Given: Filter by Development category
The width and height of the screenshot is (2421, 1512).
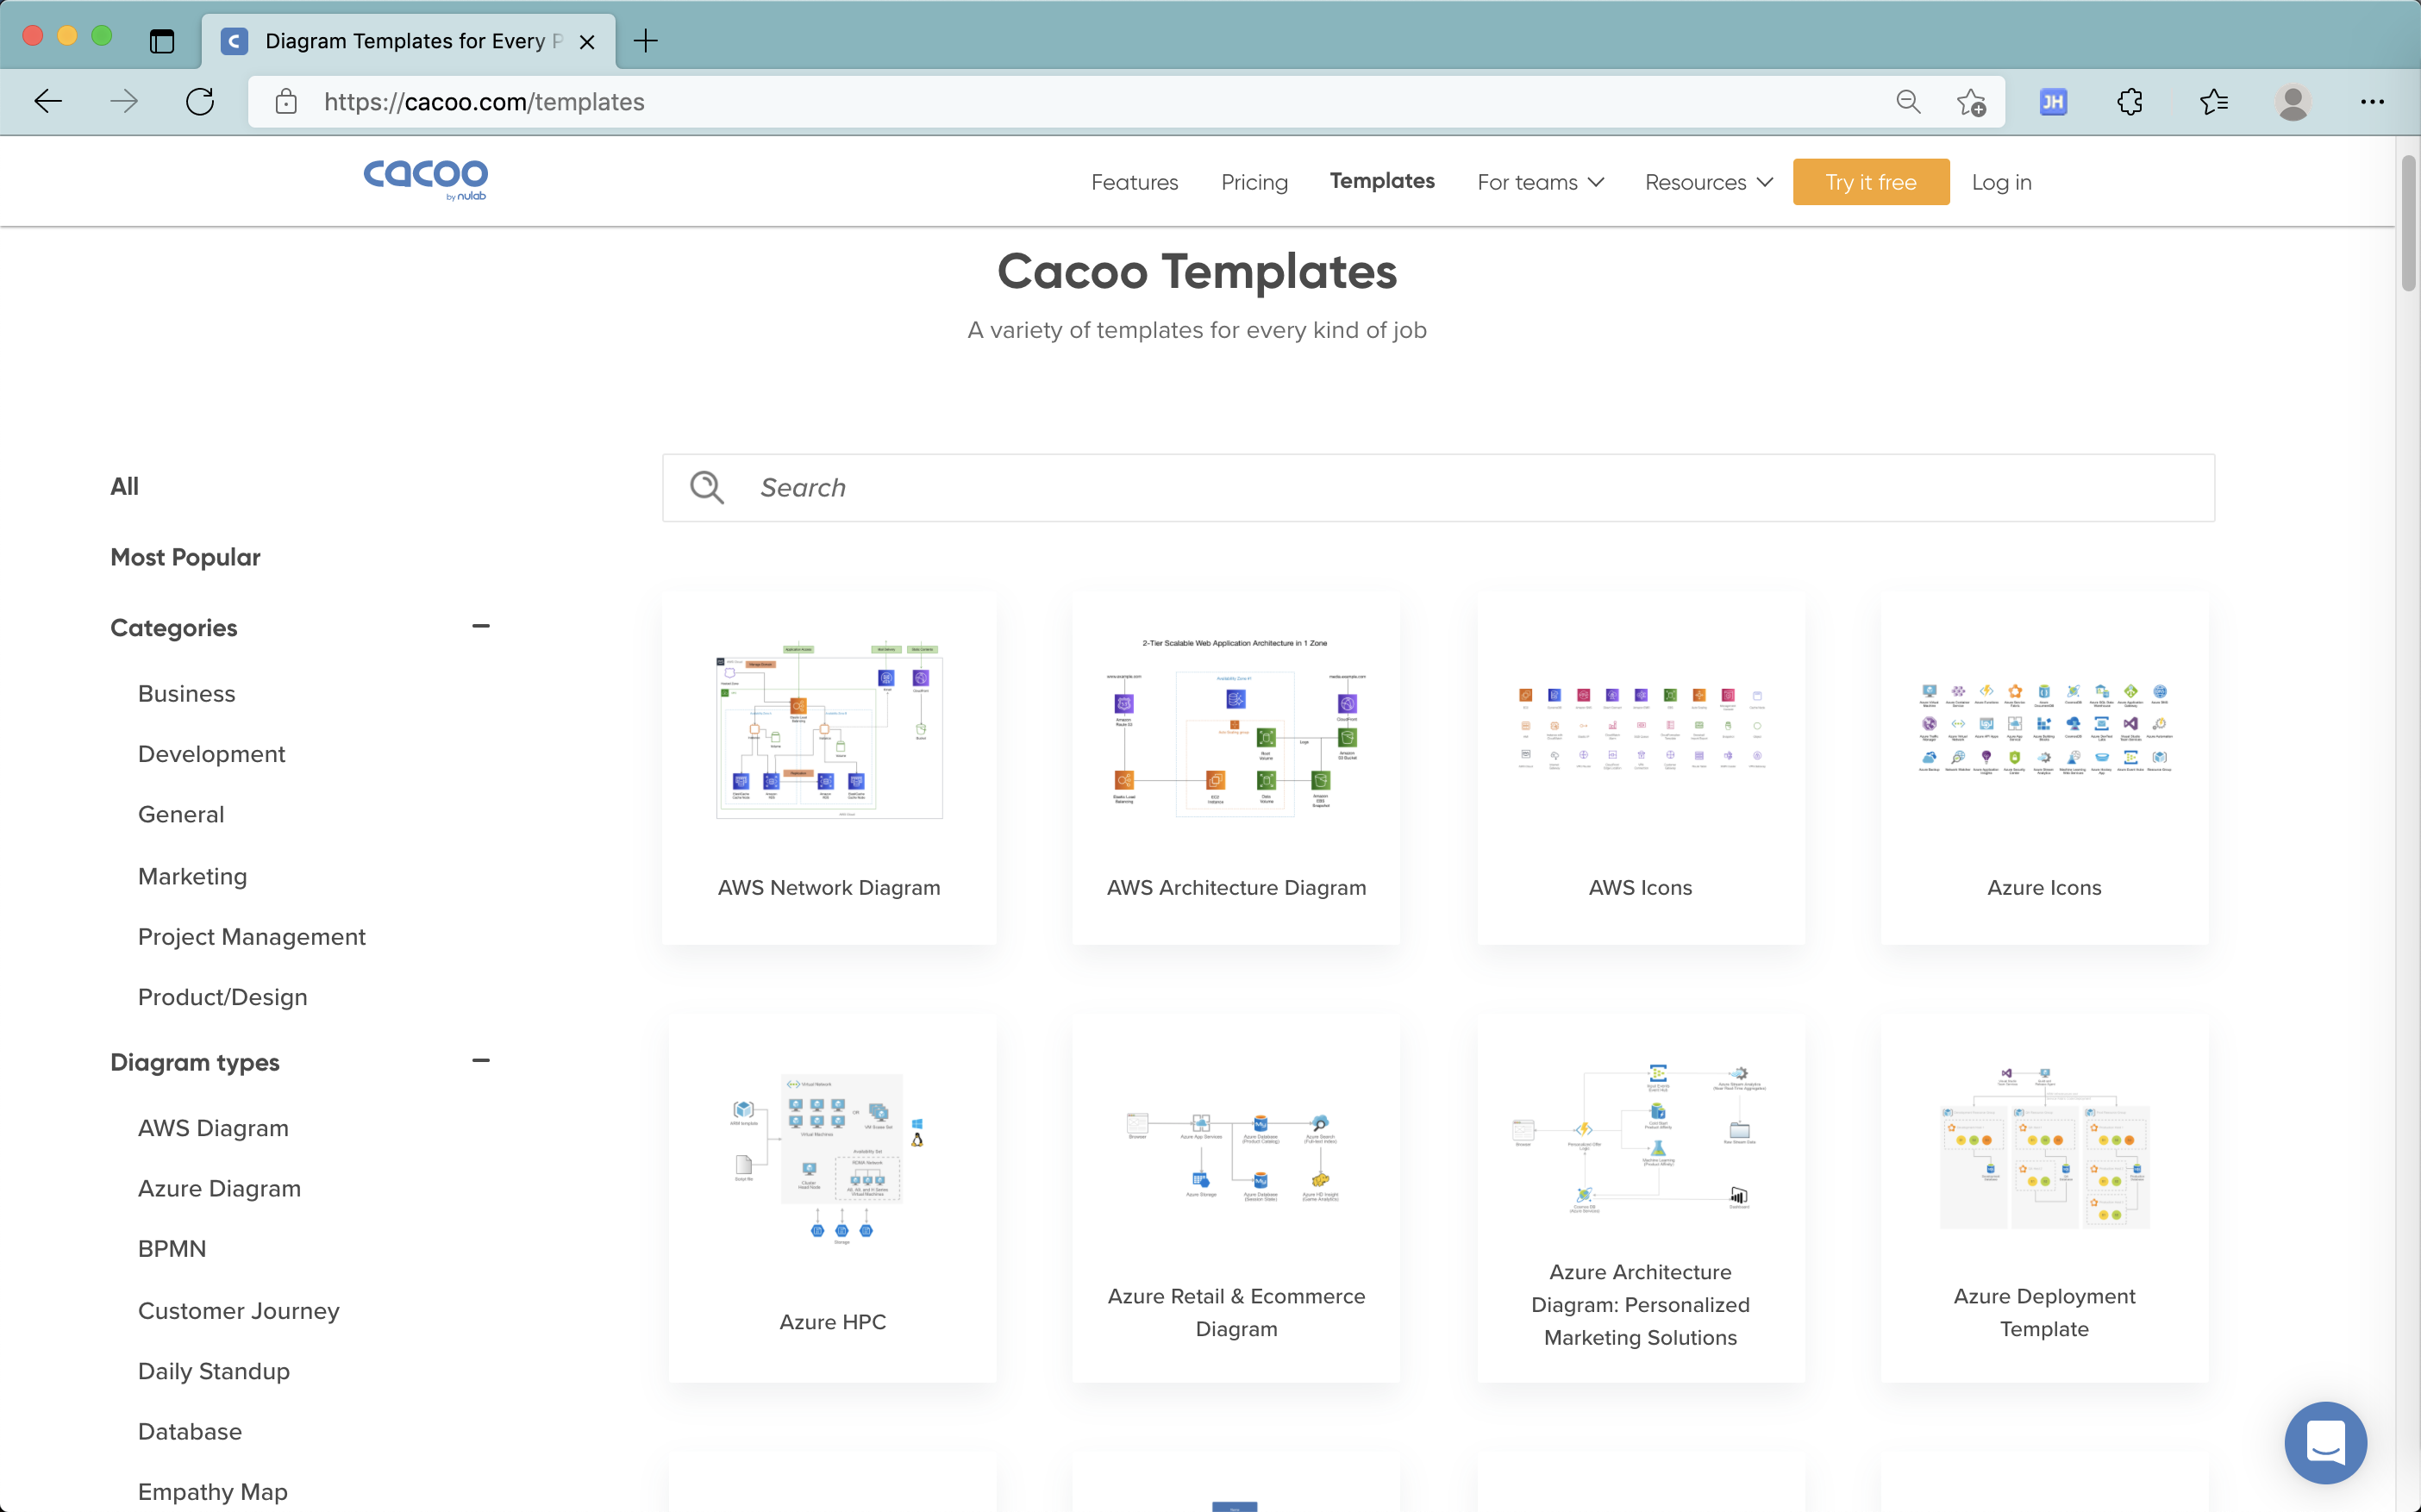Looking at the screenshot, I should [x=211, y=753].
